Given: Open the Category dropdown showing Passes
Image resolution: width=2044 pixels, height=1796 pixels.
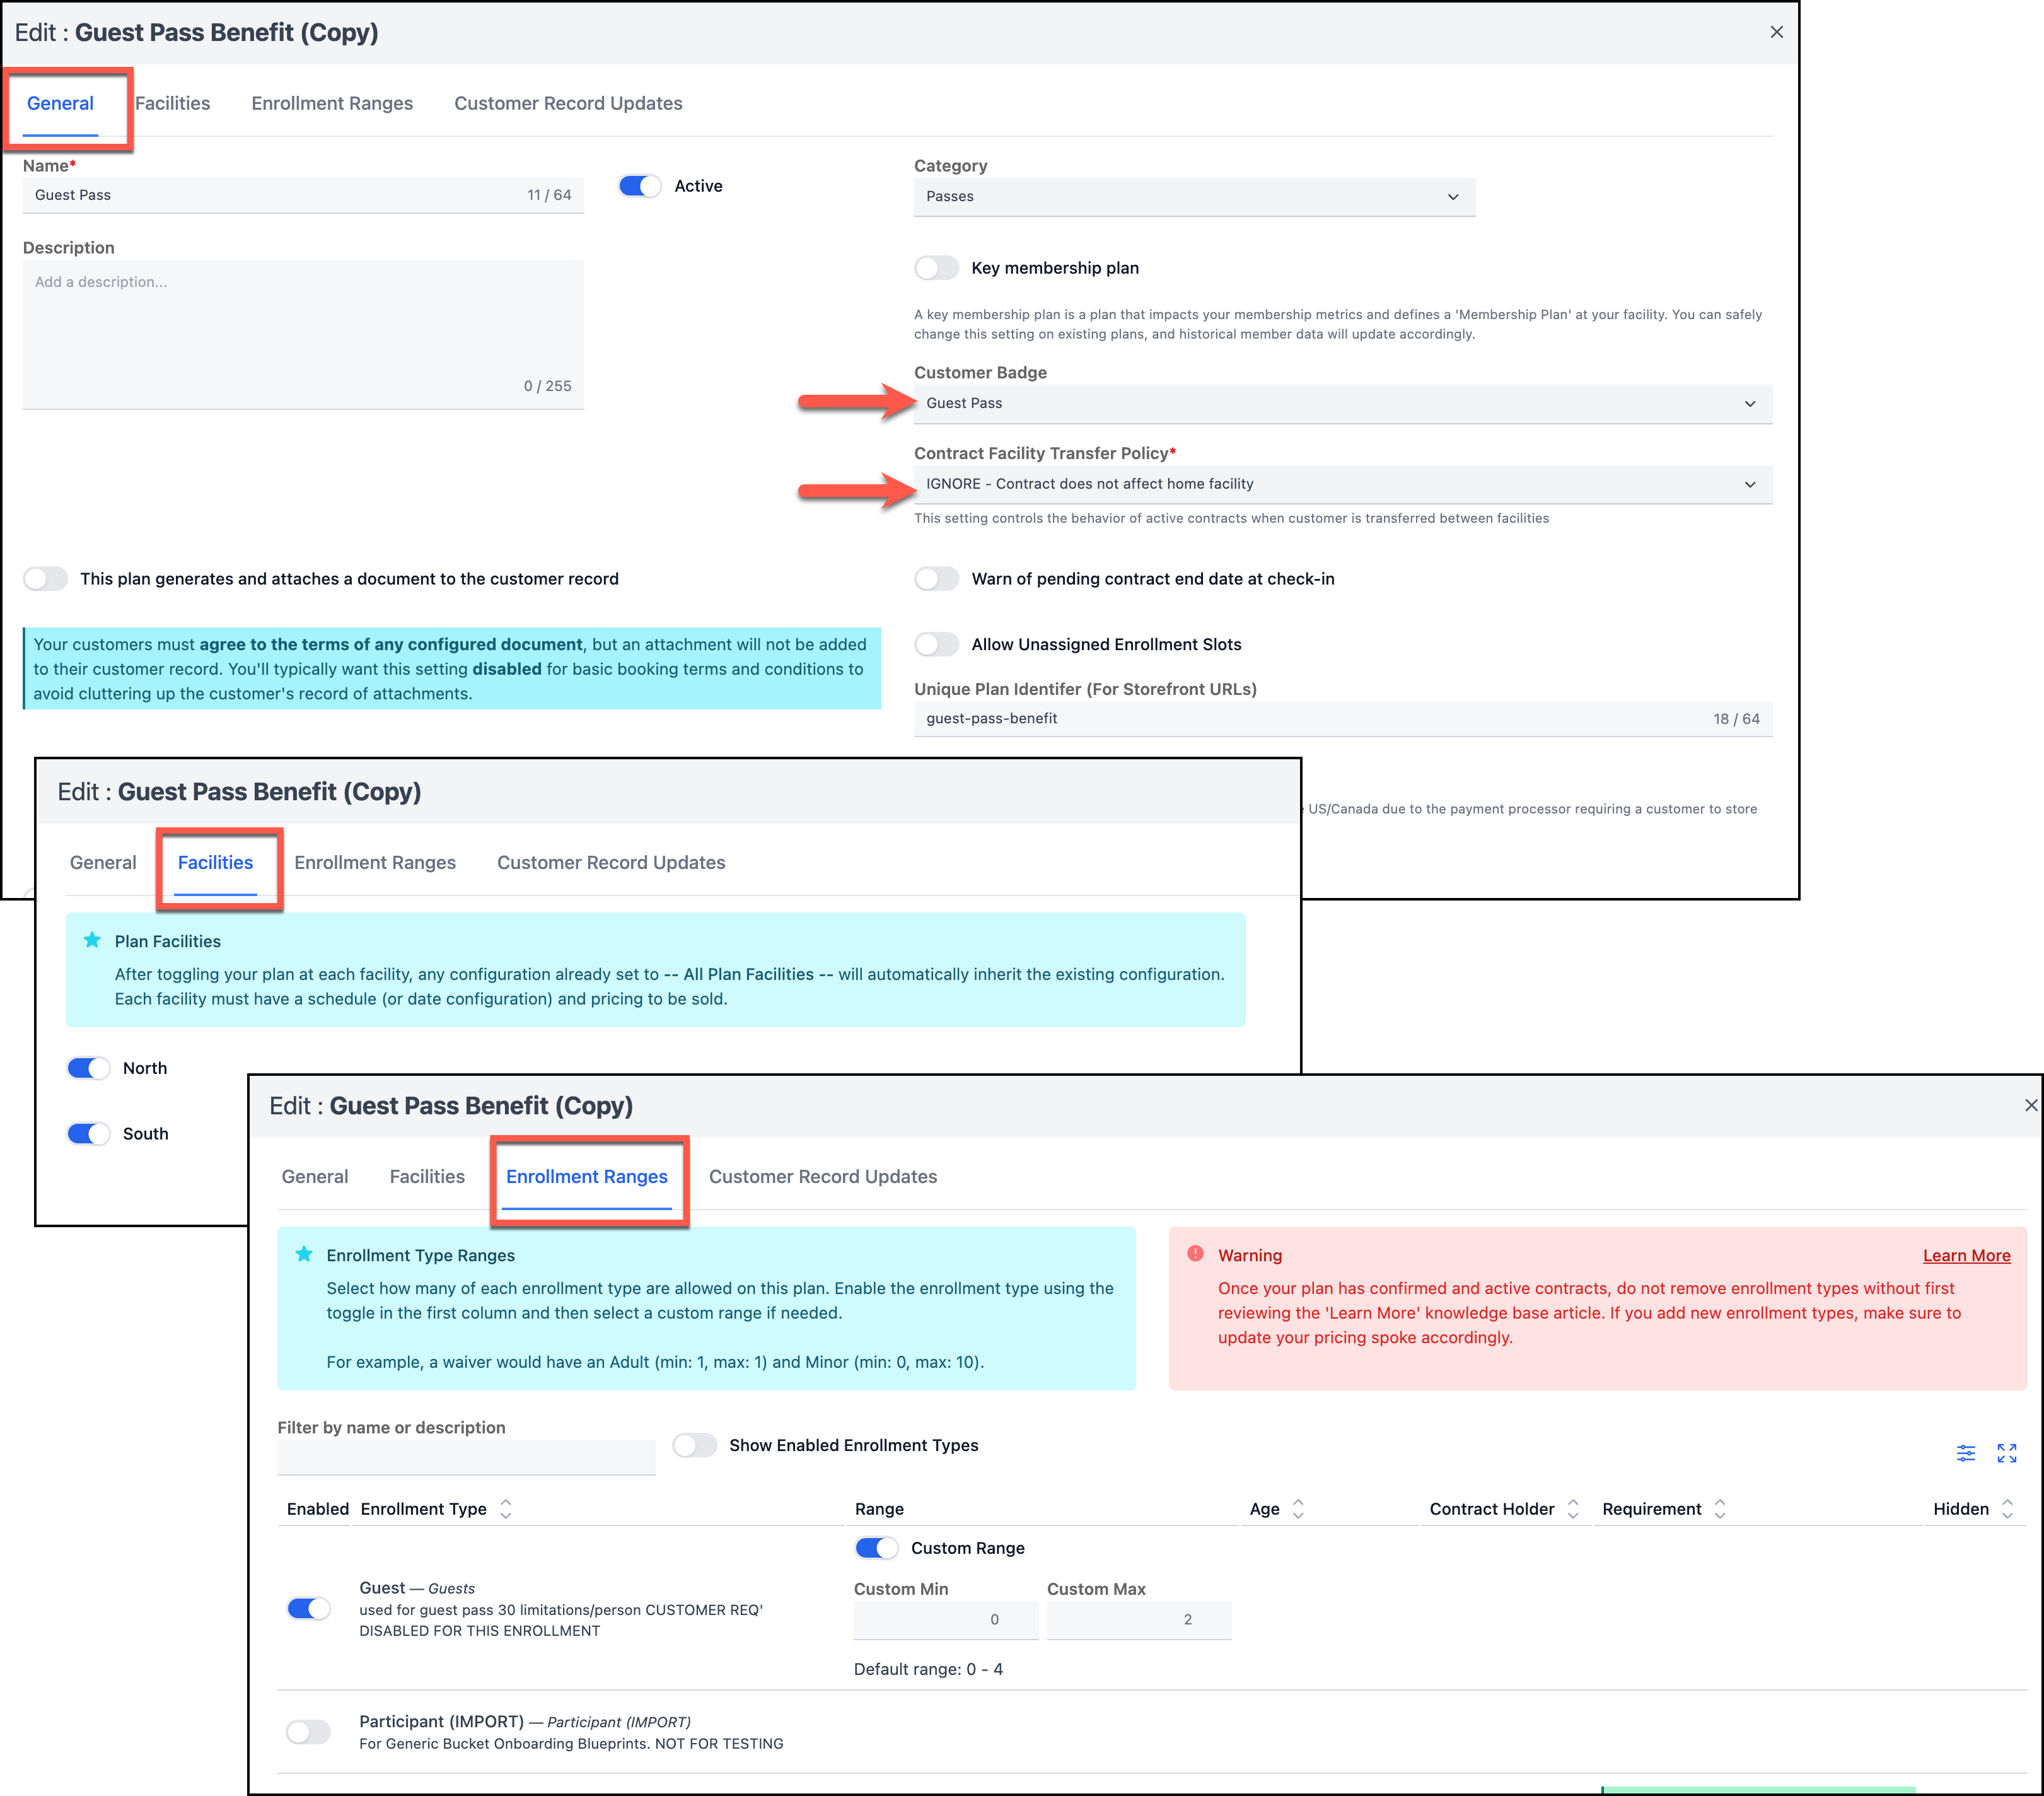Looking at the screenshot, I should (x=1193, y=196).
